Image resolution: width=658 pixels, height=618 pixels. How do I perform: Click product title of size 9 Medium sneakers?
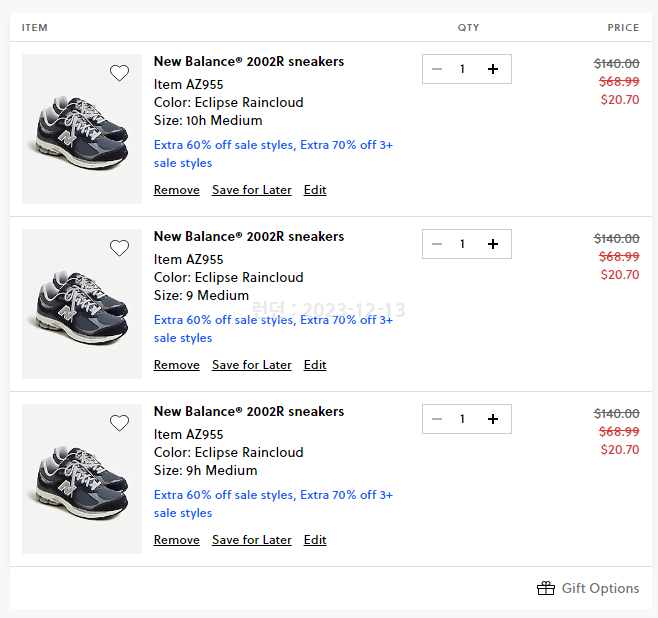[x=248, y=237]
